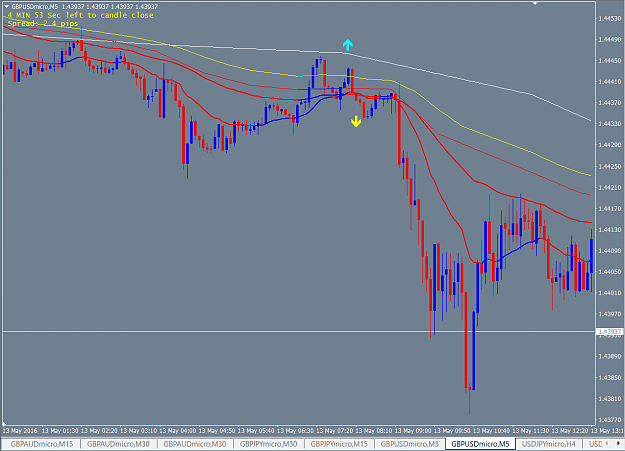Click the cyan up arrow signal
625x451 pixels.
point(348,45)
